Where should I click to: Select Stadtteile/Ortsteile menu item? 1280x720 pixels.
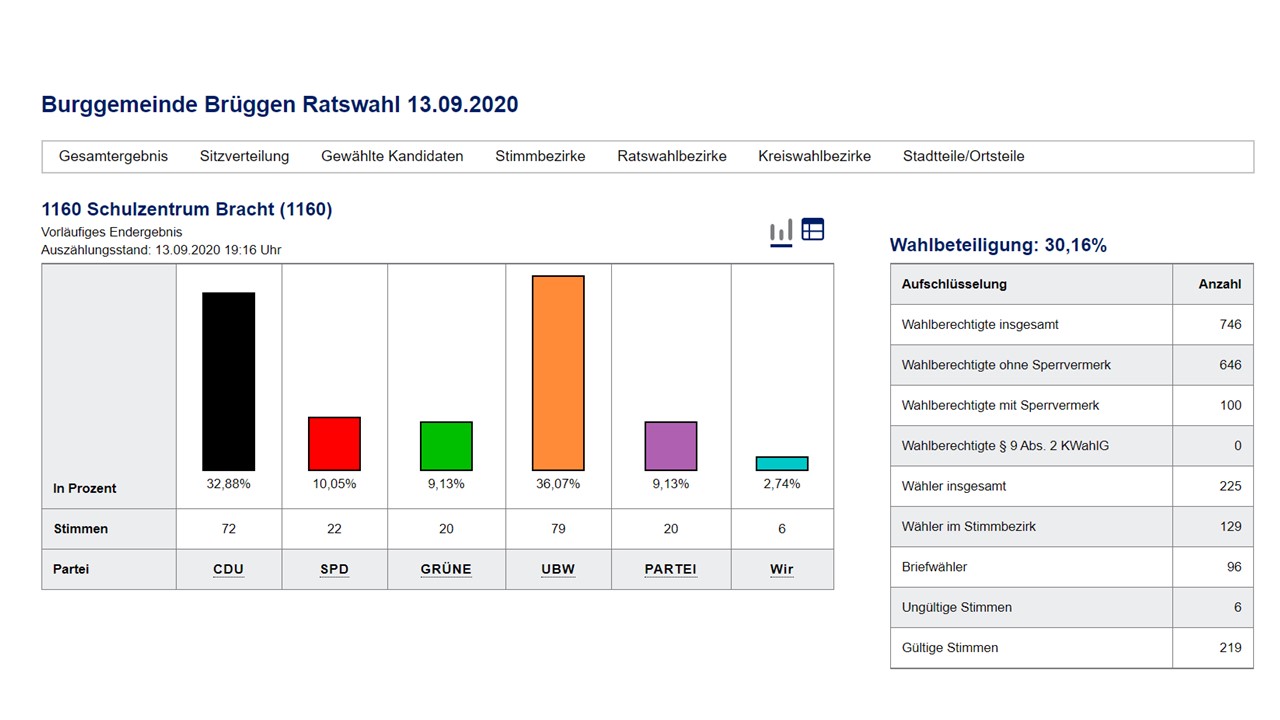coord(963,156)
